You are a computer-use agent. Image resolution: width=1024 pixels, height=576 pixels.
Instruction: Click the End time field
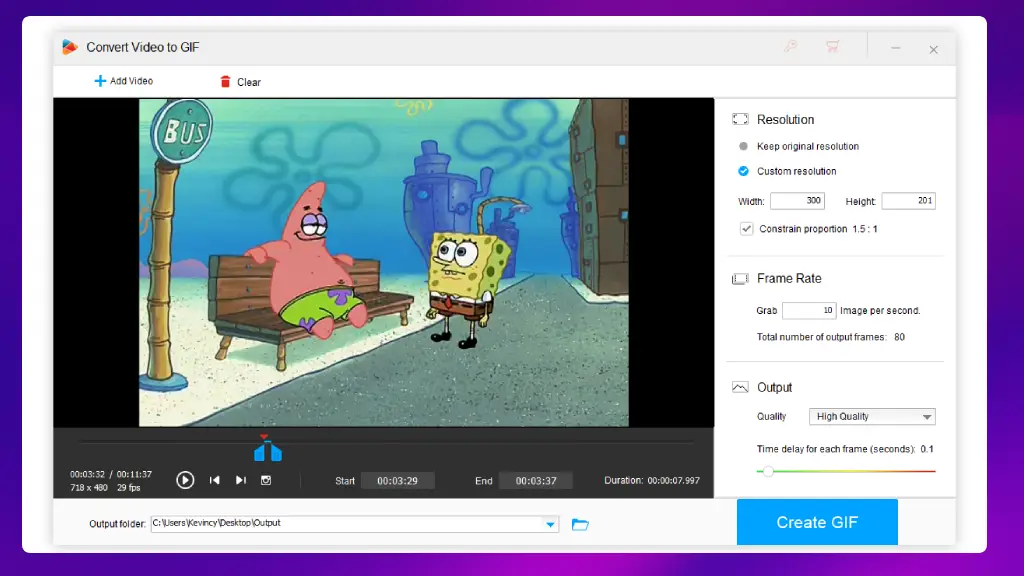[536, 481]
